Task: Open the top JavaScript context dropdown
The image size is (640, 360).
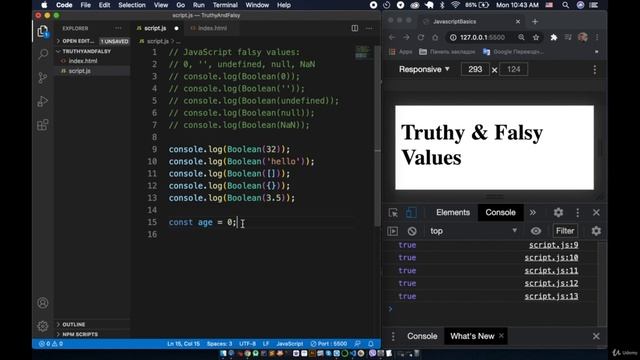Action: pyautogui.click(x=473, y=231)
